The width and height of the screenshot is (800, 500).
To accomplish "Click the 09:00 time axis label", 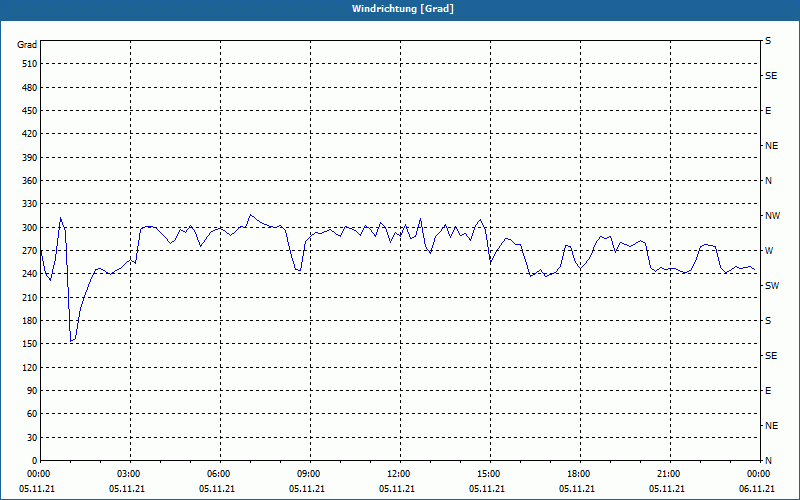I will tap(310, 474).
